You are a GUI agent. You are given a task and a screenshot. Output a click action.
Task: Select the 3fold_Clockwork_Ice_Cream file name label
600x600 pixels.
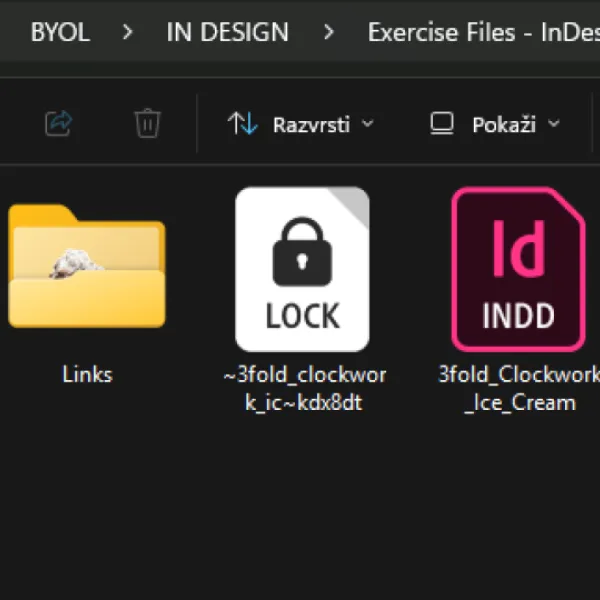pyautogui.click(x=520, y=388)
